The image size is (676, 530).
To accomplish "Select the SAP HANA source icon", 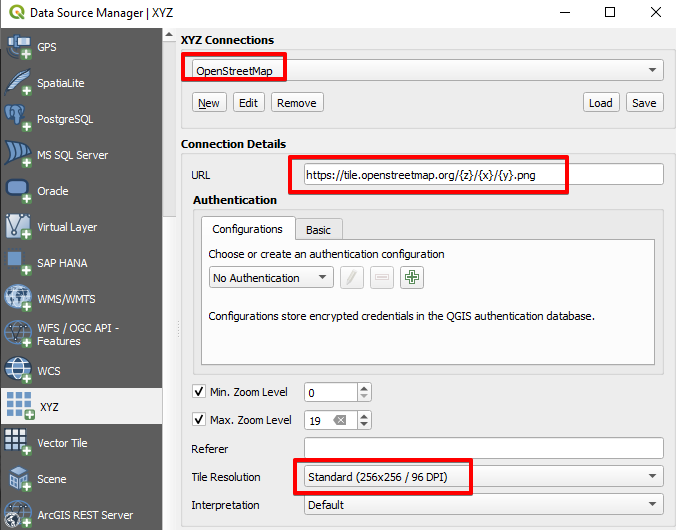I will 18,263.
